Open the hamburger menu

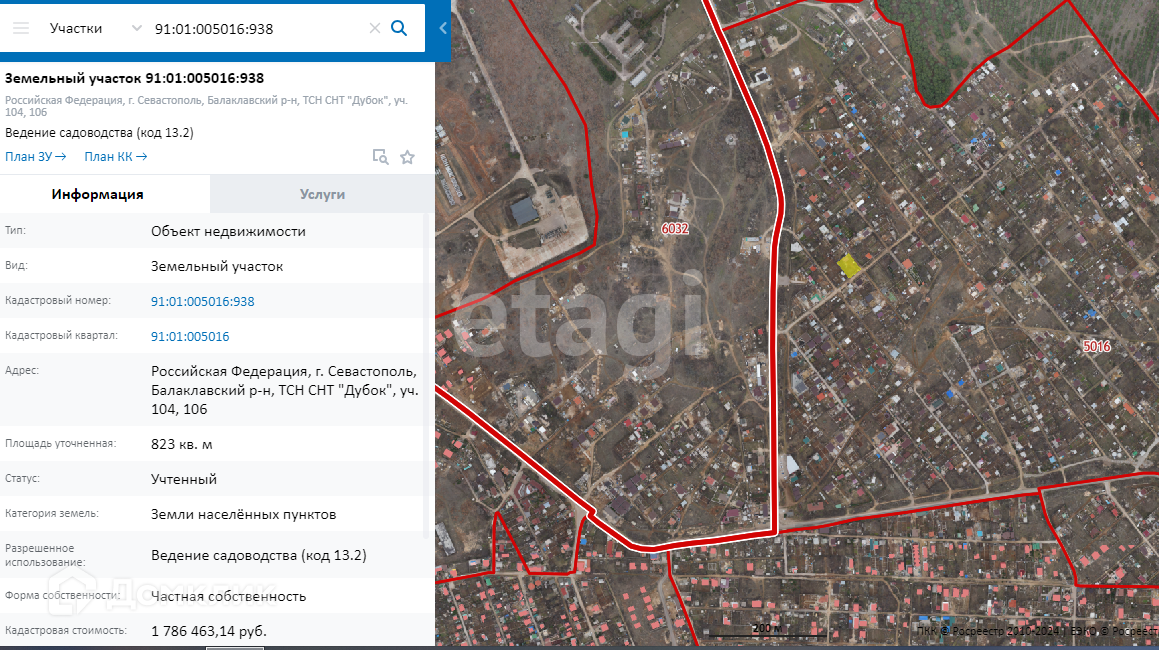21,28
